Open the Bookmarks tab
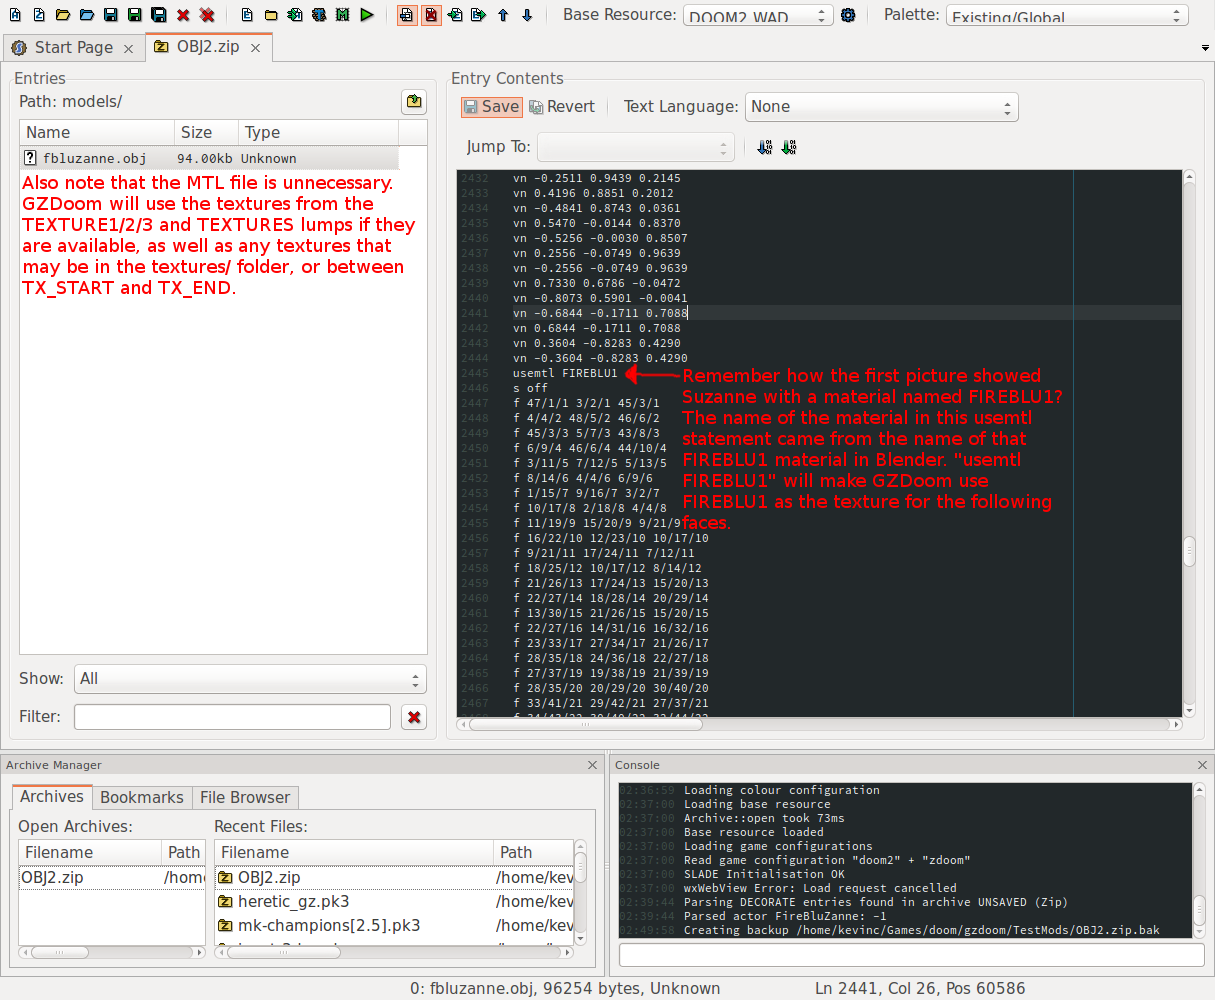Image resolution: width=1215 pixels, height=1000 pixels. [142, 797]
